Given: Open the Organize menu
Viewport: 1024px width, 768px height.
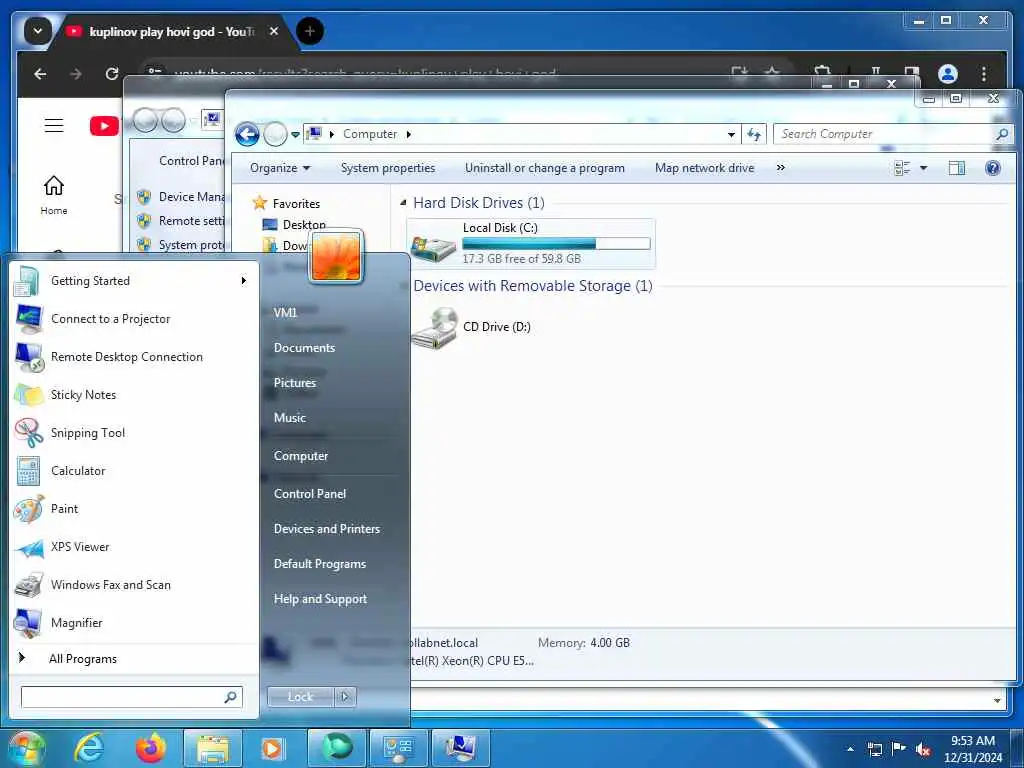Looking at the screenshot, I should [x=280, y=168].
